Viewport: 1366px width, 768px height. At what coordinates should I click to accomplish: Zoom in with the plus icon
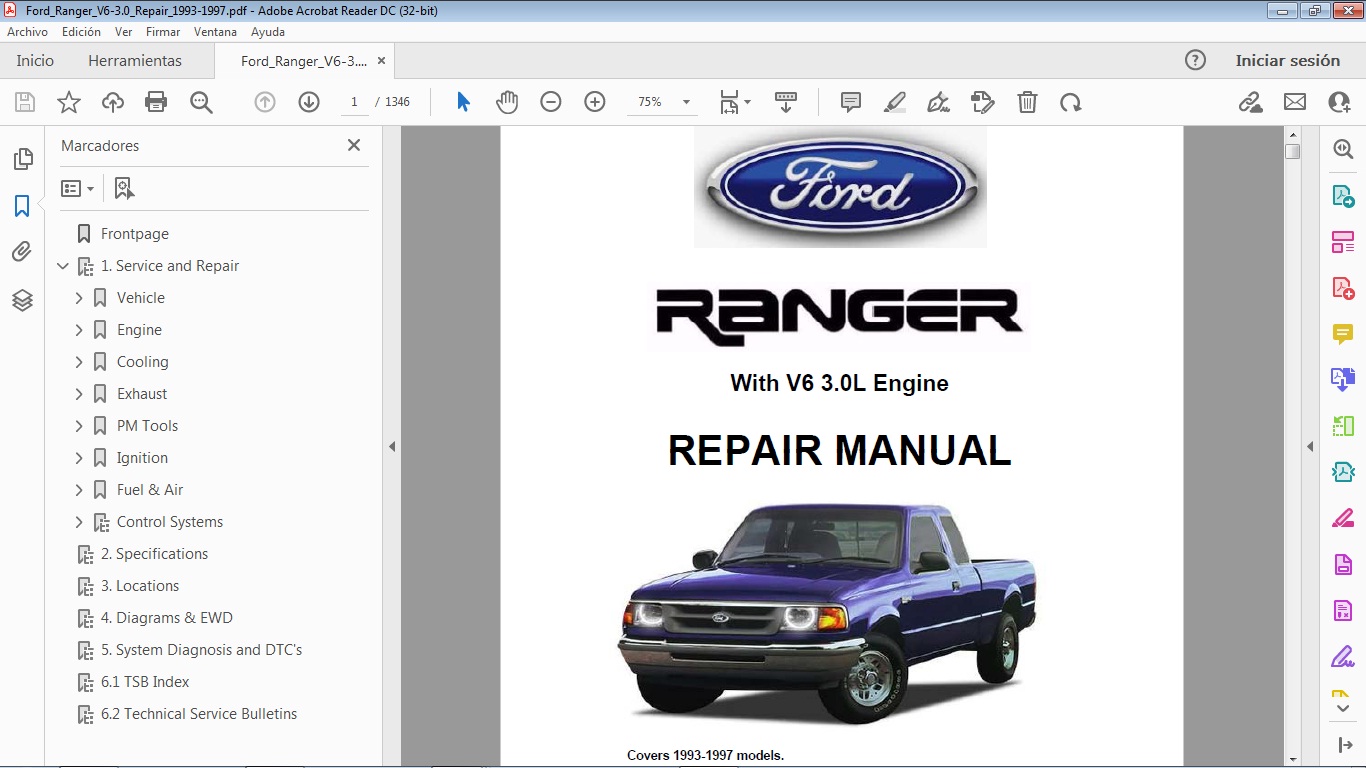595,101
